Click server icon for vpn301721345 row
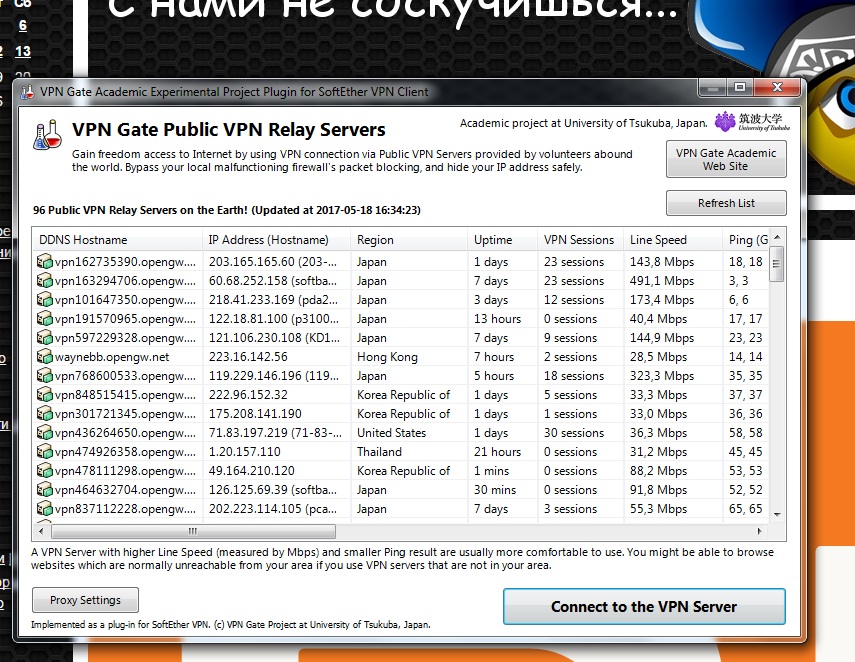 (44, 413)
